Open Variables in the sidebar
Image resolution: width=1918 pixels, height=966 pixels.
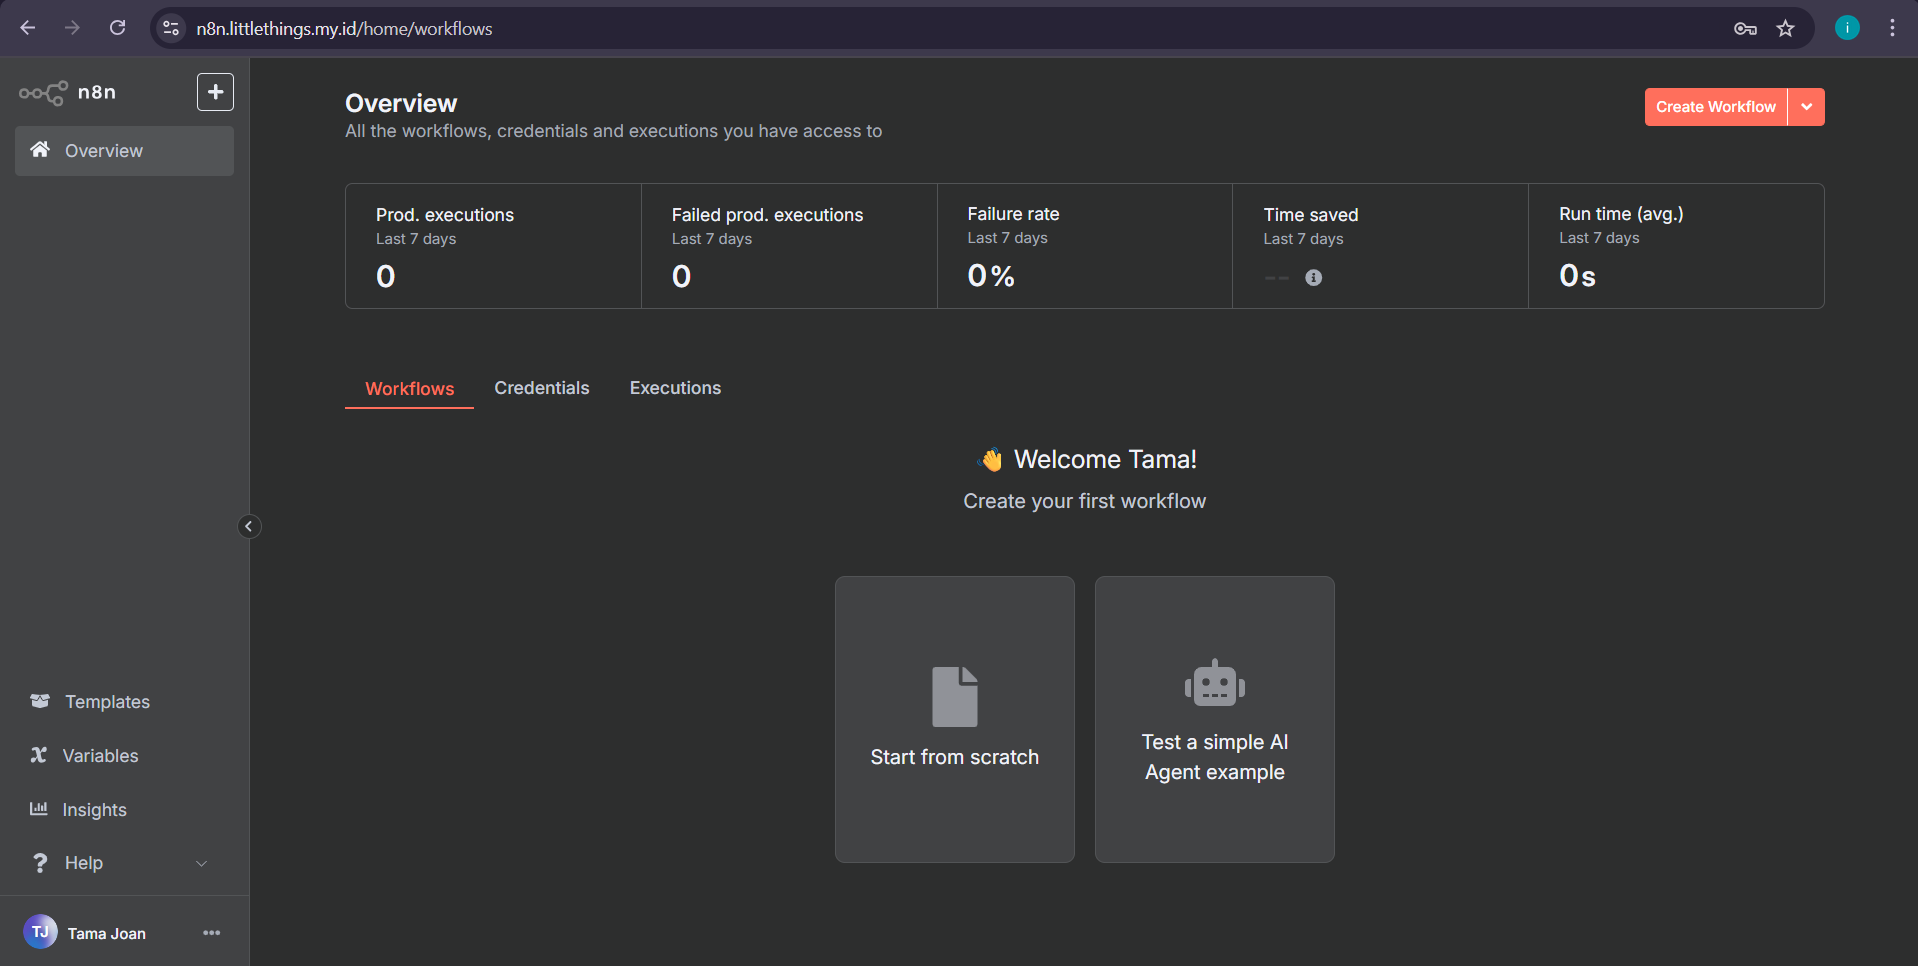[100, 756]
